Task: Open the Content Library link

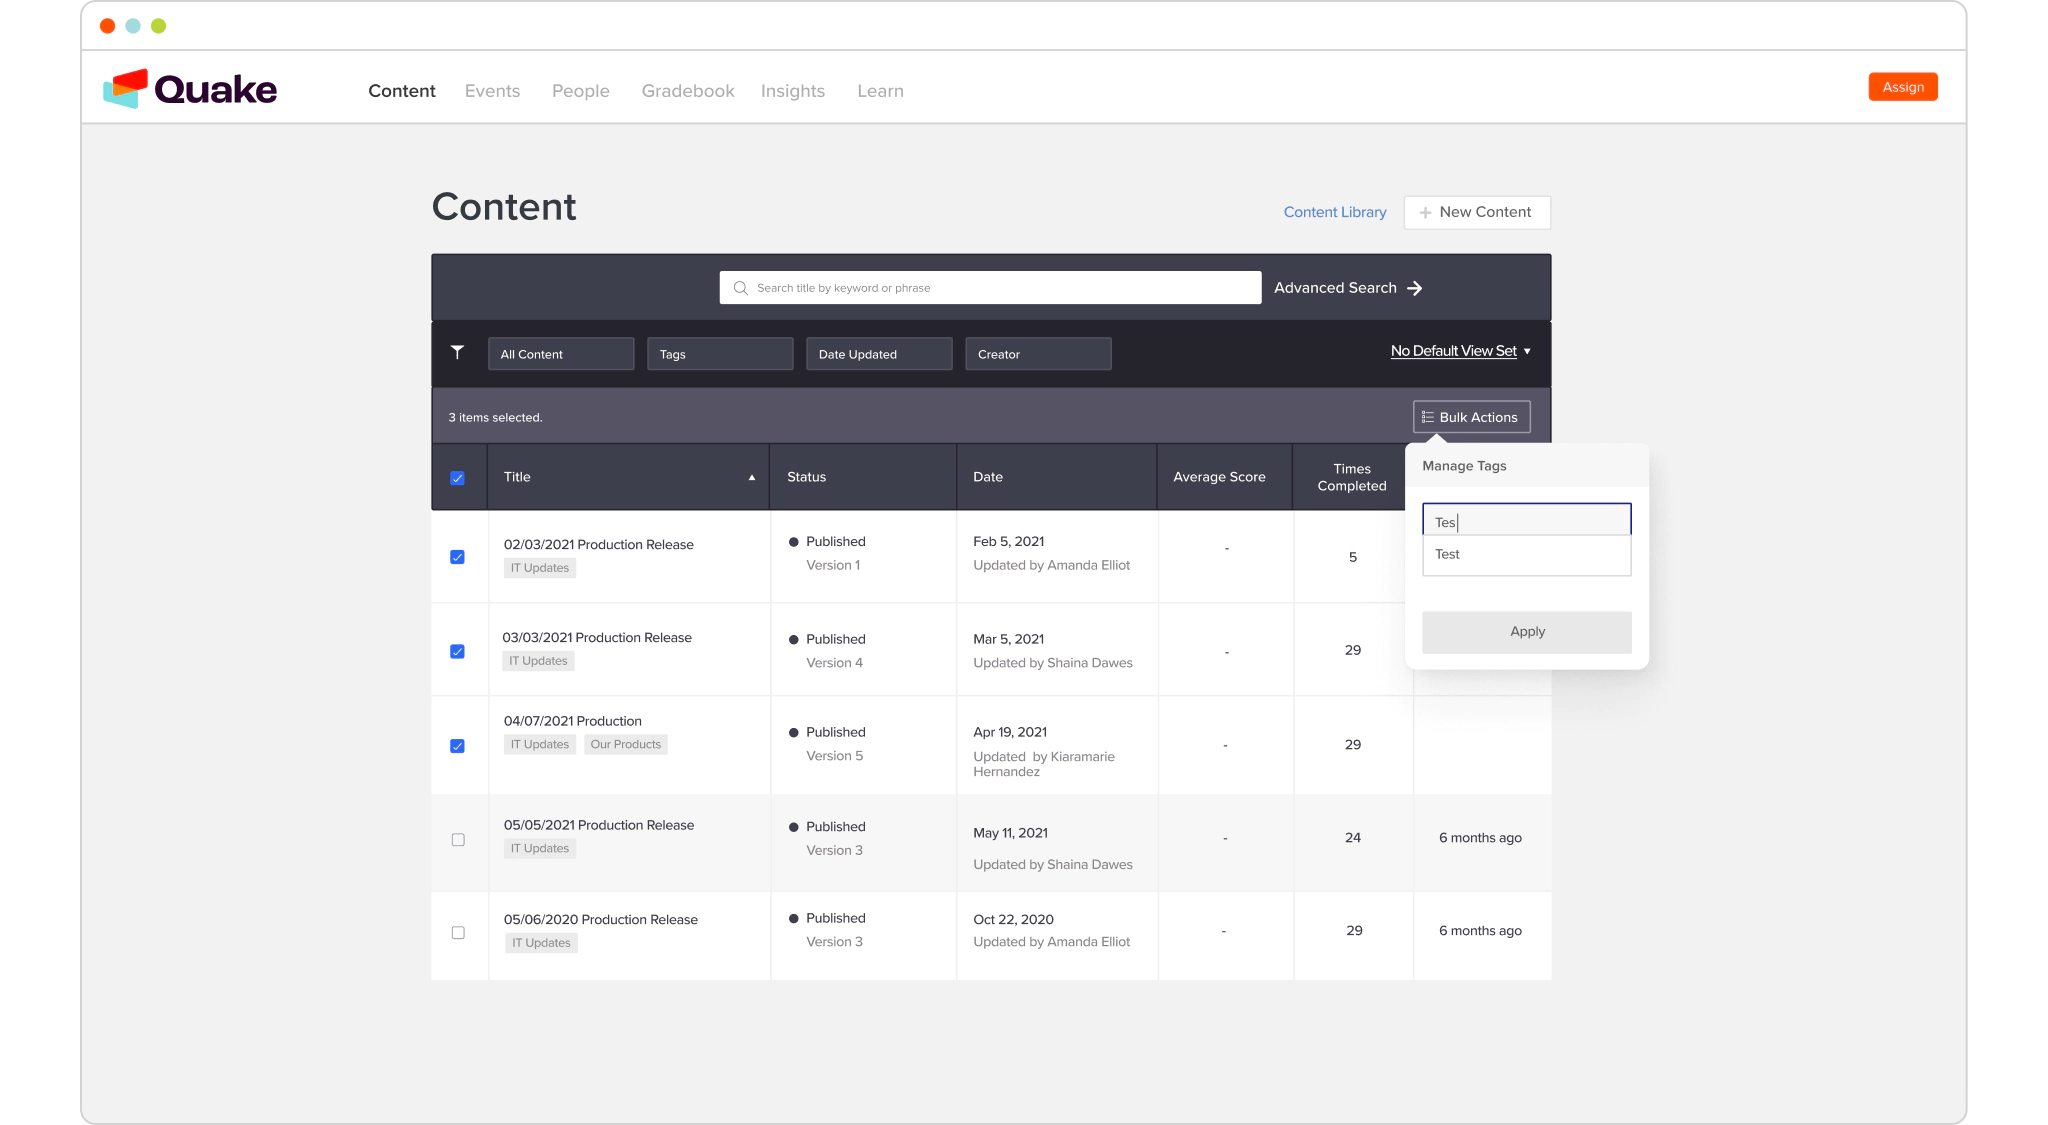Action: coord(1335,212)
